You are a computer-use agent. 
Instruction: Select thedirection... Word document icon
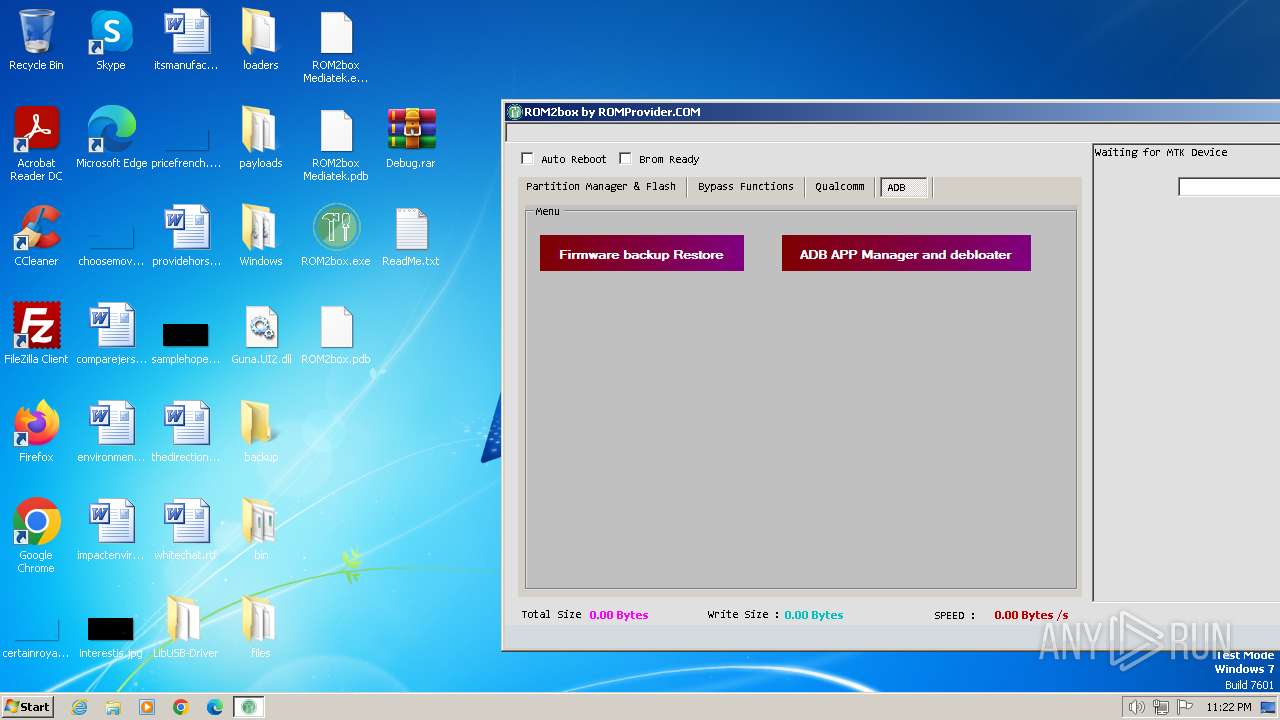point(186,432)
